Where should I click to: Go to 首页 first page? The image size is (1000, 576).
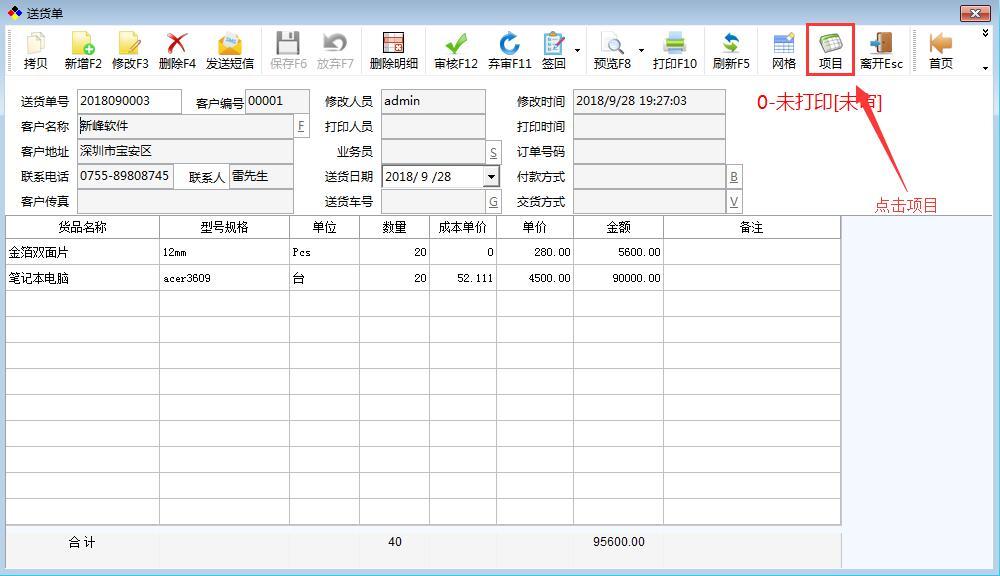pyautogui.click(x=941, y=50)
